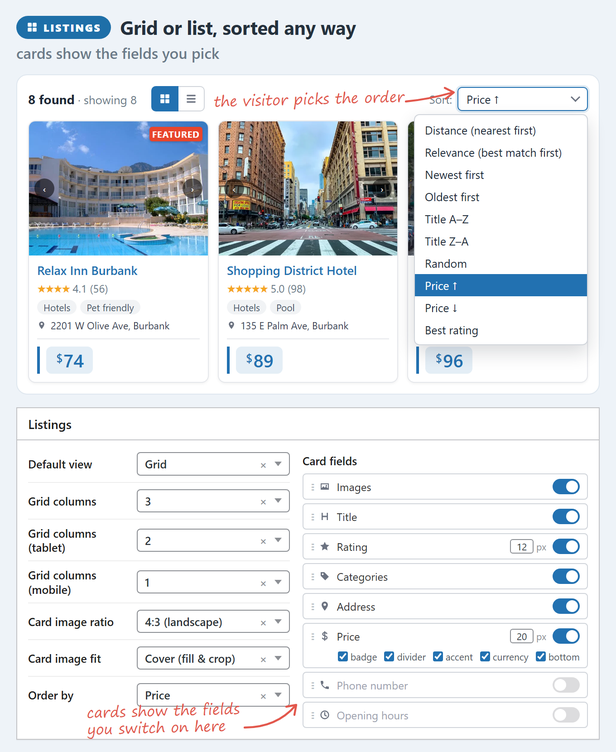Grab the Categories field drag handle

pos(312,576)
